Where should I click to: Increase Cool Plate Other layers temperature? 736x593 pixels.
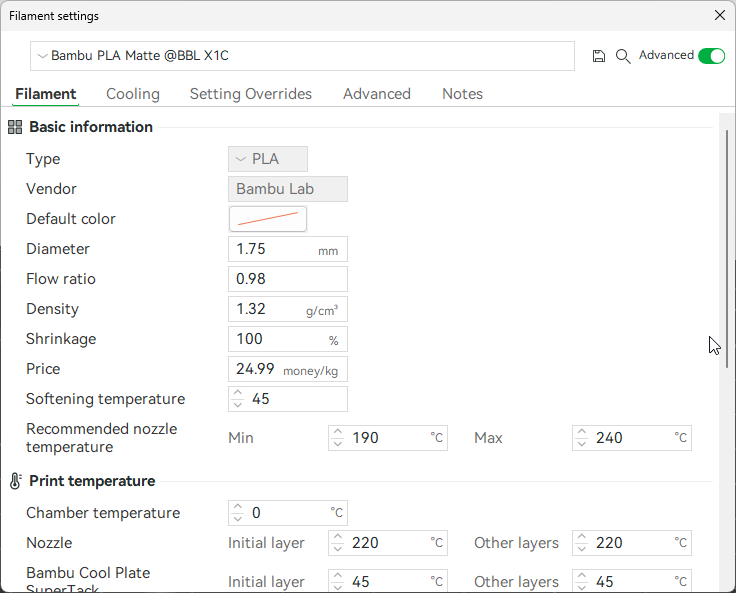coord(582,577)
